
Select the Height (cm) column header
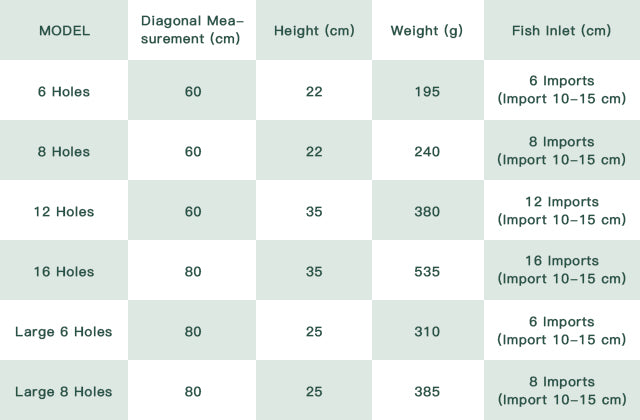pos(314,30)
